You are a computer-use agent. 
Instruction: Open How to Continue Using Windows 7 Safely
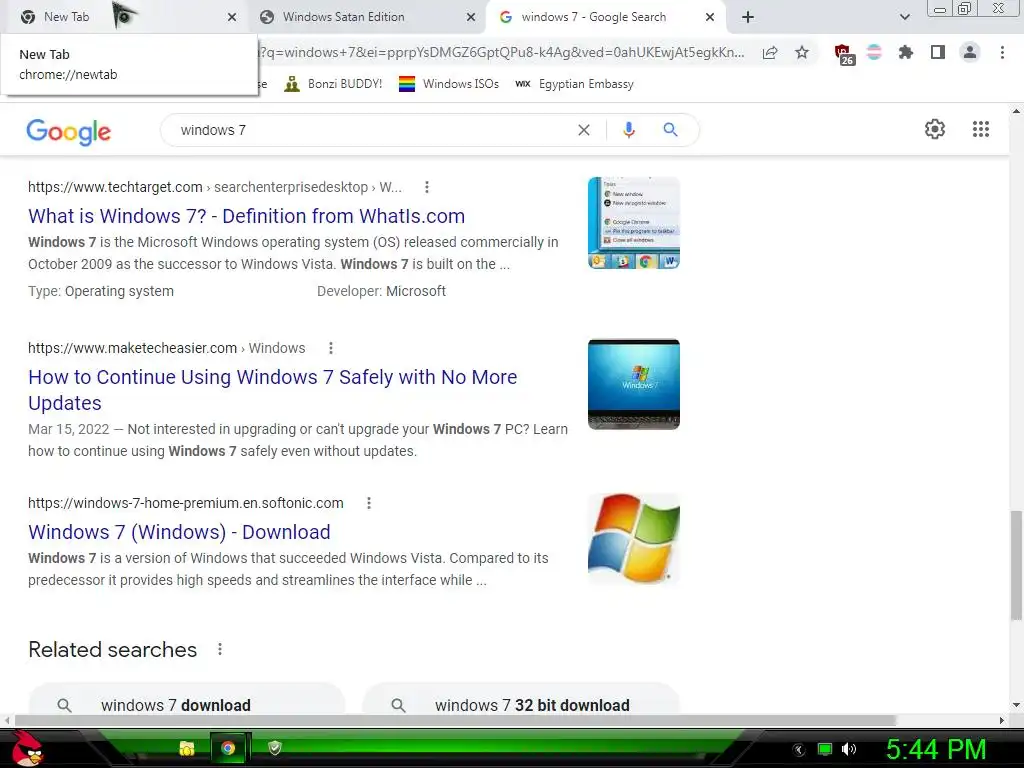272,389
